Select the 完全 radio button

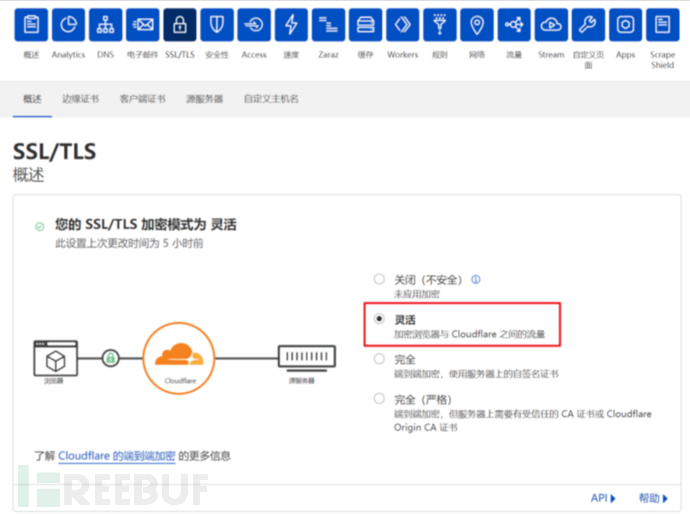[x=379, y=359]
